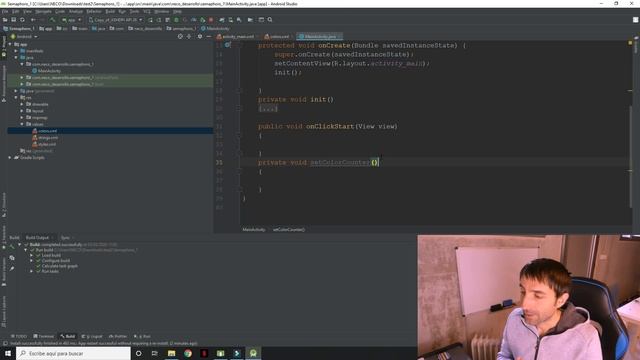Click the SDK Manager toolbar icon

click(x=239, y=20)
